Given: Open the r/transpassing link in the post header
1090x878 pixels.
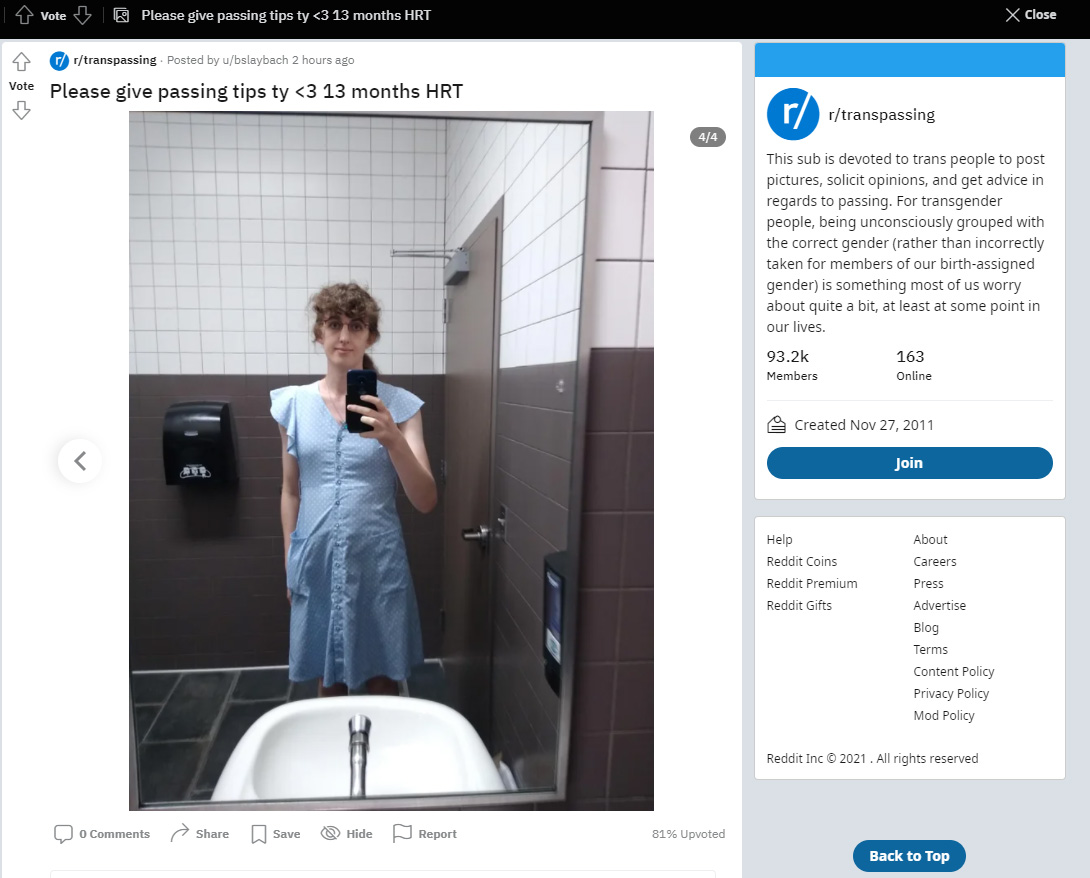Looking at the screenshot, I should click(x=115, y=60).
